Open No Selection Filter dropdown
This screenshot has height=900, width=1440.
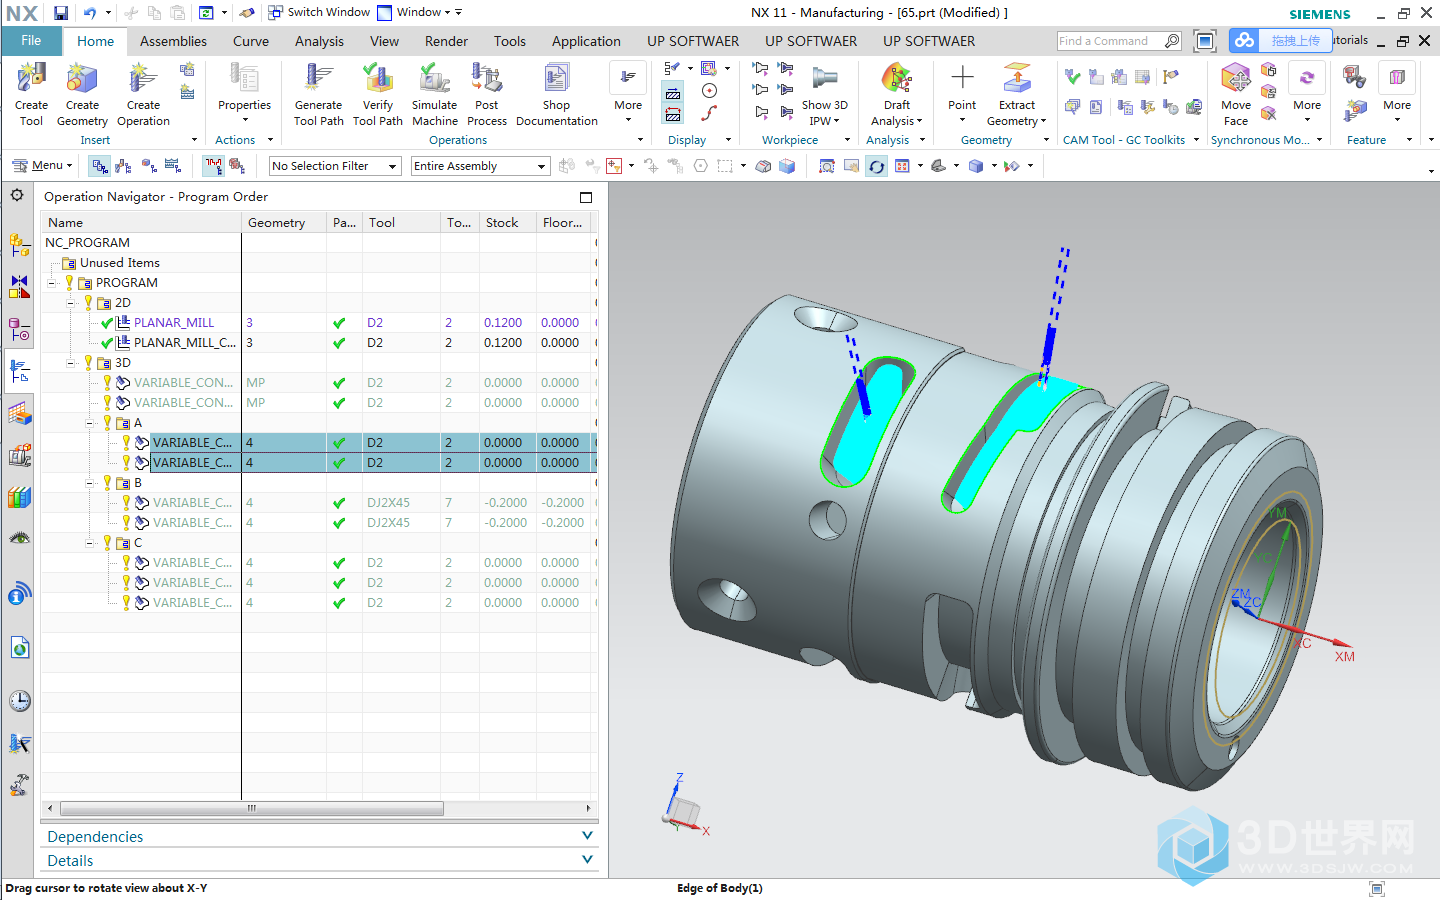(335, 166)
